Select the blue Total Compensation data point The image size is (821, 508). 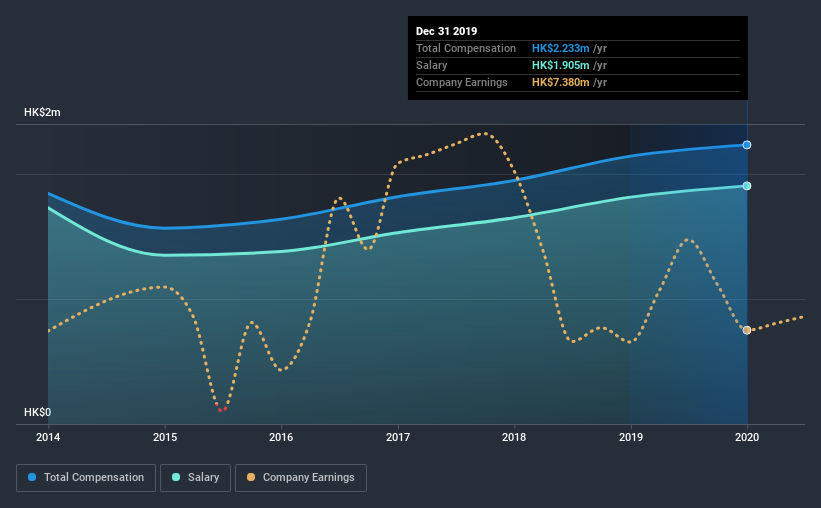point(747,145)
